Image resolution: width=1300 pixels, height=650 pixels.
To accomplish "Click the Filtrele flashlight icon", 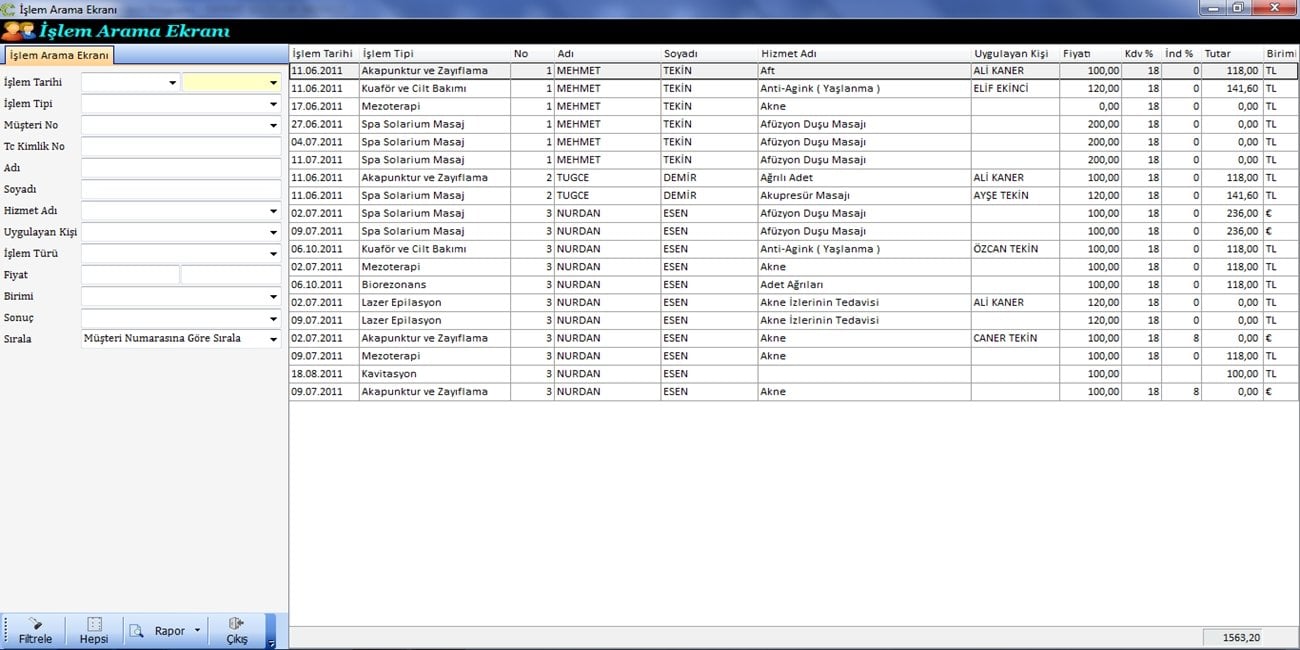I will click(x=35, y=623).
